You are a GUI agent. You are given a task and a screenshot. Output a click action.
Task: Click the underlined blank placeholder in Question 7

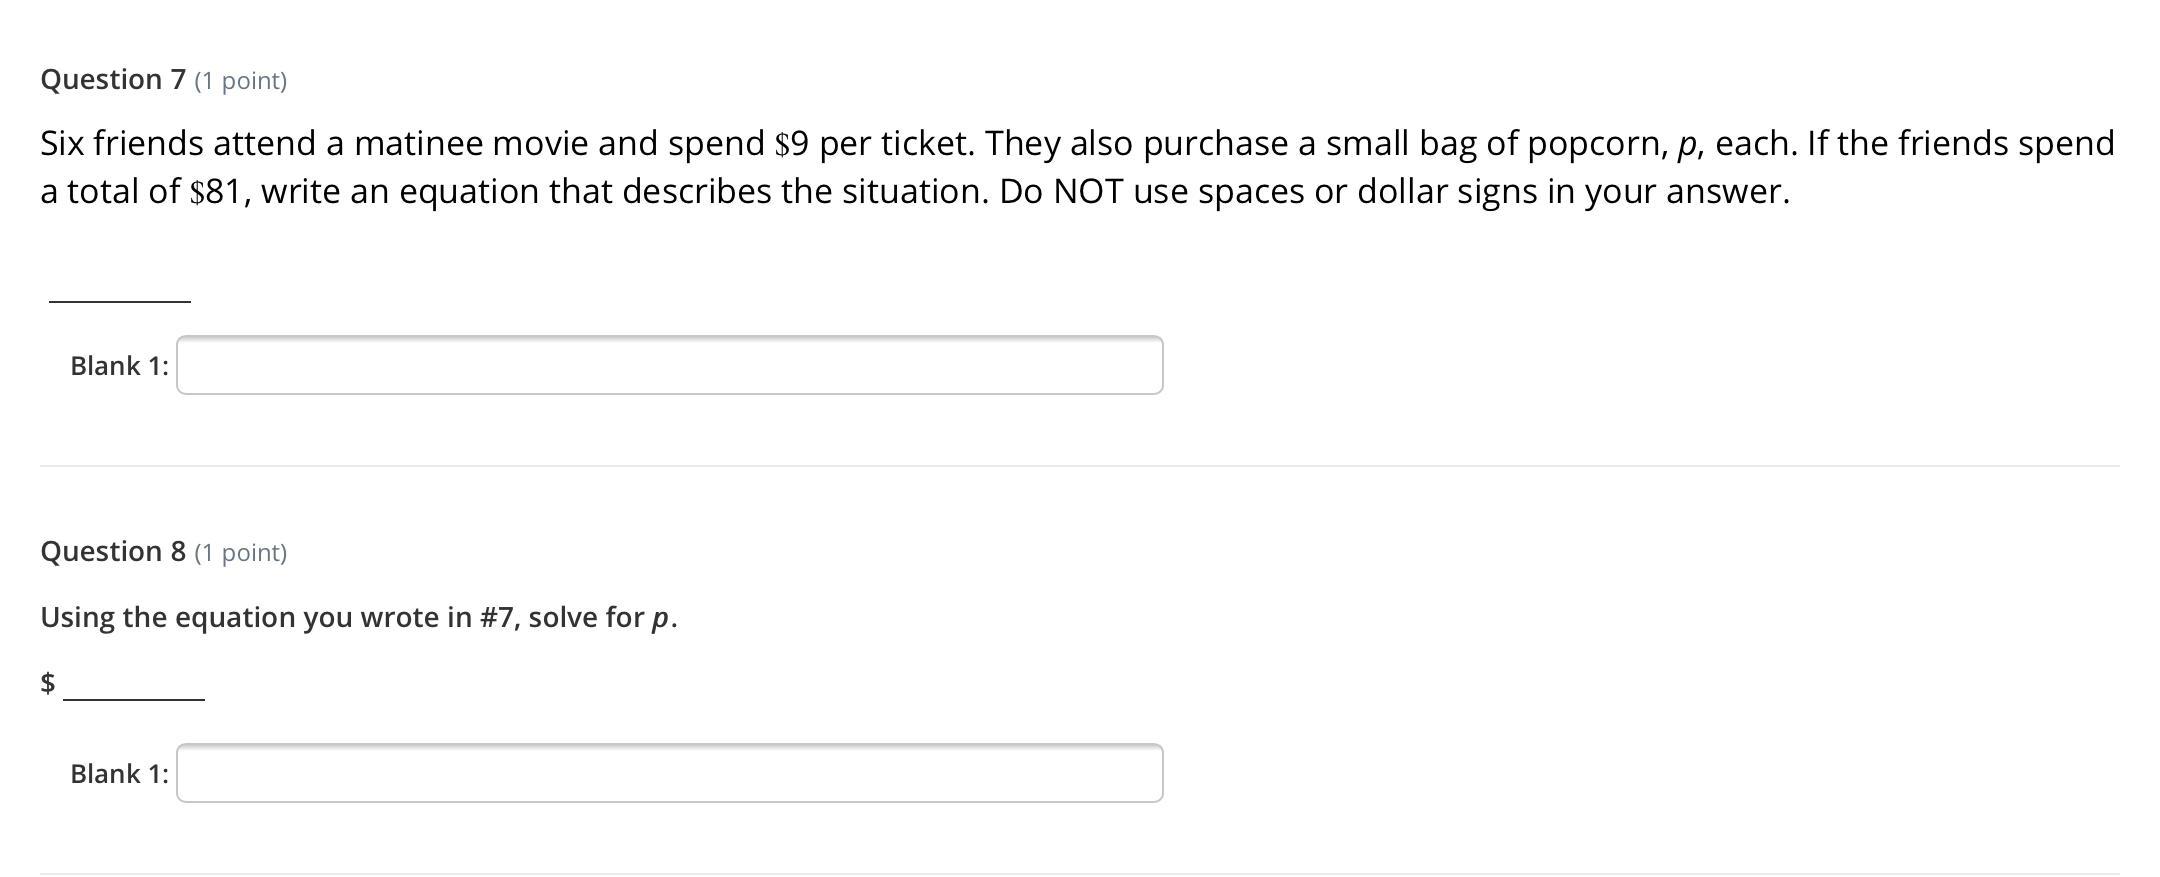tap(120, 298)
